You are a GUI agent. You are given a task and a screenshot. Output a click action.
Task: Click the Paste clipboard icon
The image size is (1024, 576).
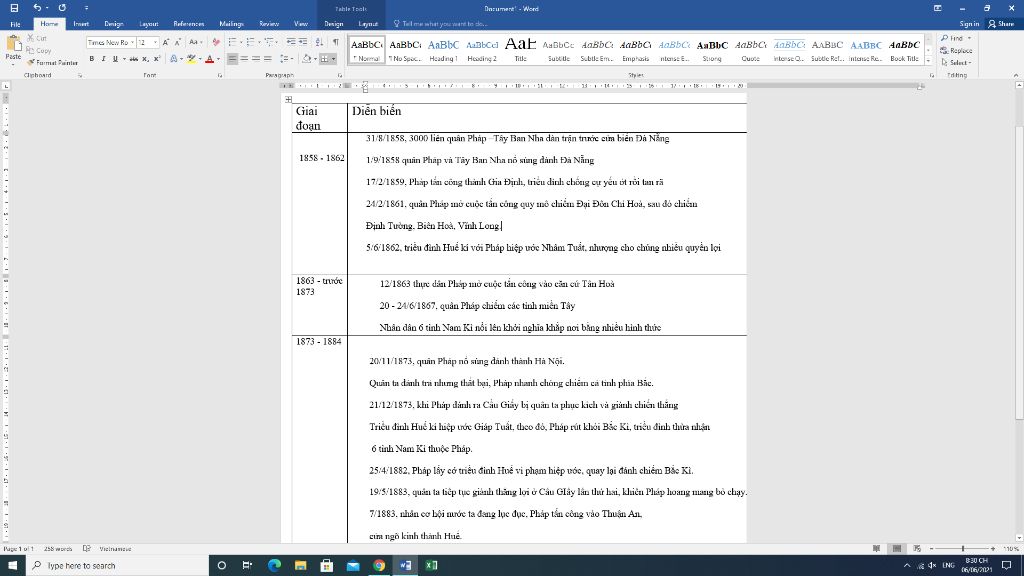pos(13,45)
